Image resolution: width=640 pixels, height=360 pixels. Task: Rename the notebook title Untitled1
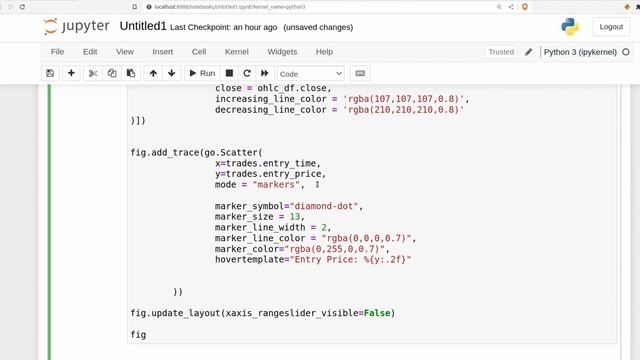[143, 26]
